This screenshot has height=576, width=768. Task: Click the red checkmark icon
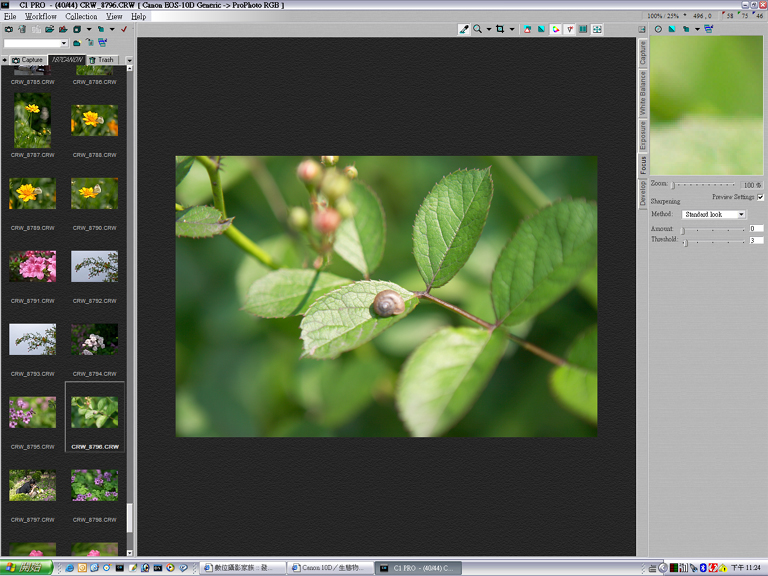tap(124, 29)
